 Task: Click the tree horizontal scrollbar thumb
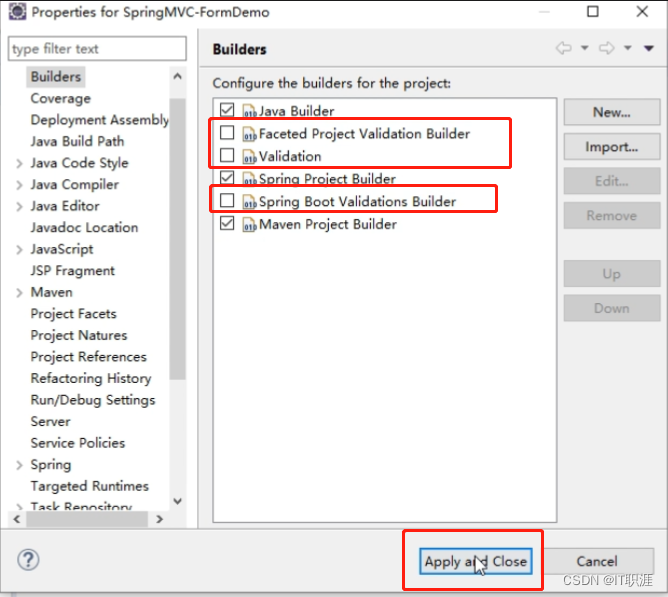pyautogui.click(x=87, y=519)
